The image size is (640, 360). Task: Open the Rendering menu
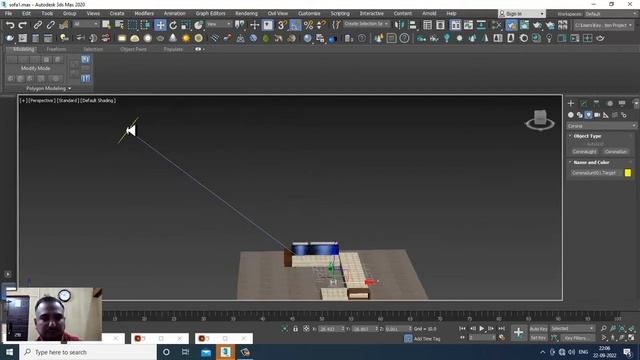point(246,13)
